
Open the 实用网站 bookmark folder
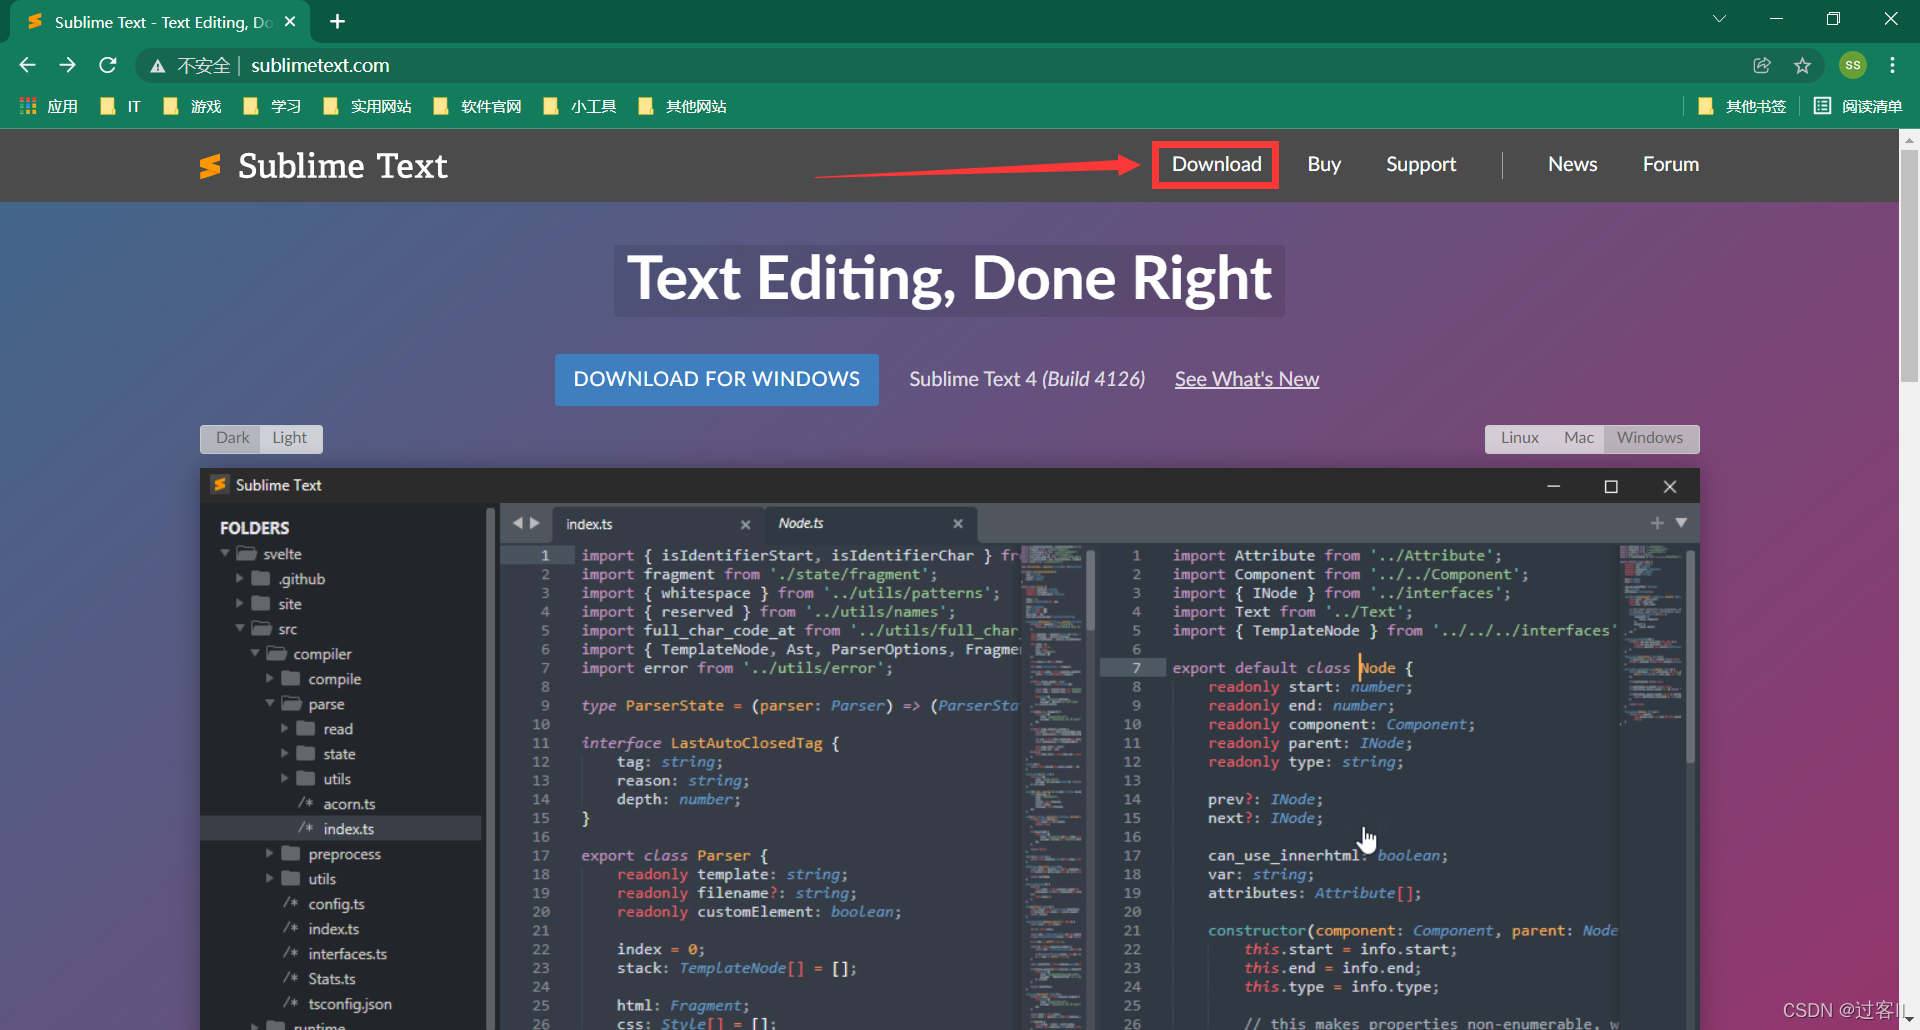[x=367, y=106]
